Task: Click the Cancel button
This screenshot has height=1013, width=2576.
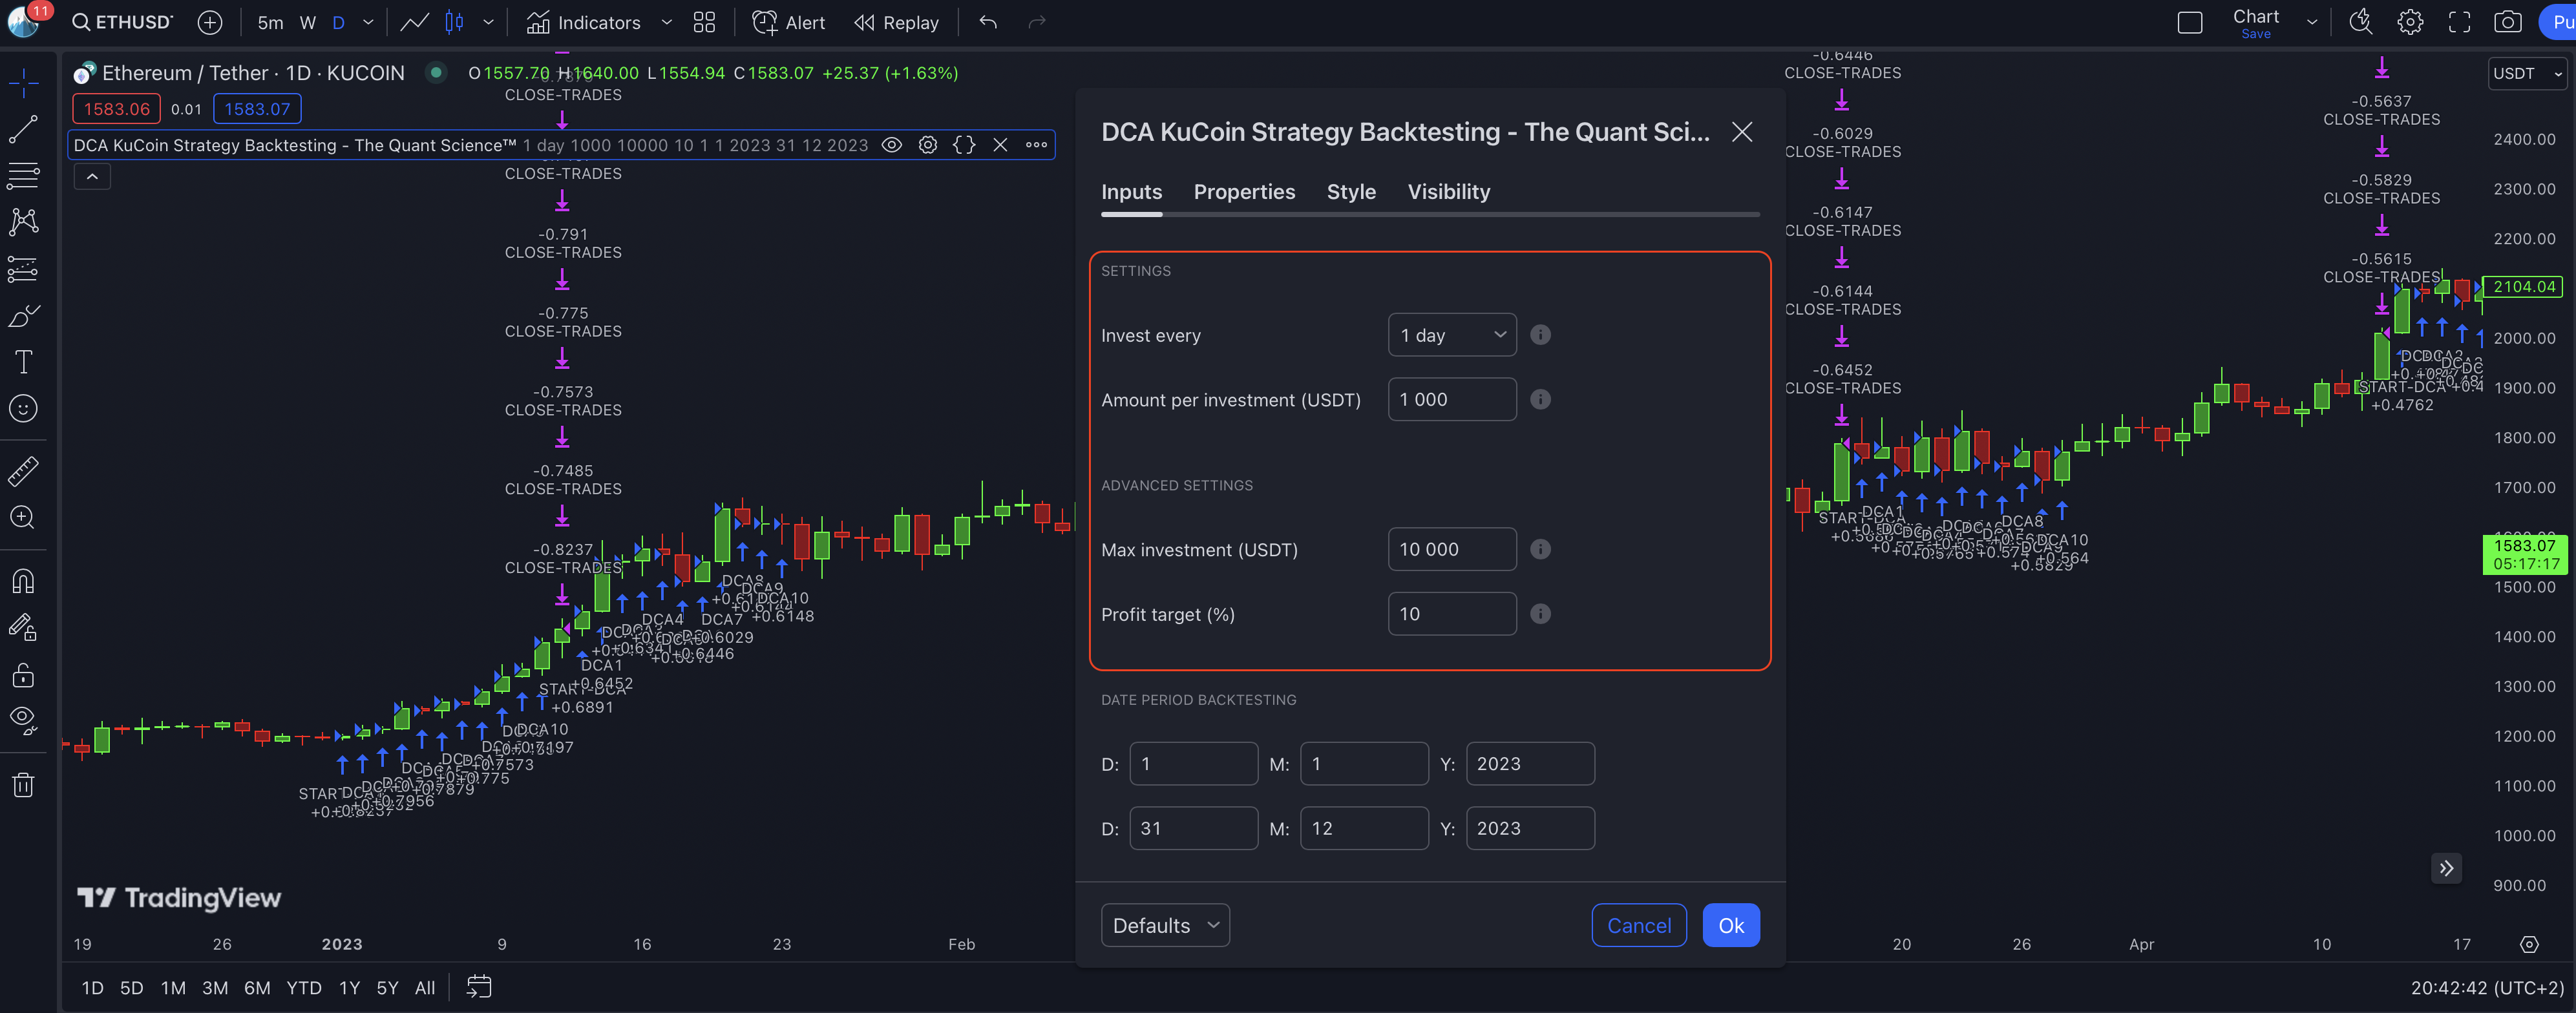Action: click(x=1638, y=925)
